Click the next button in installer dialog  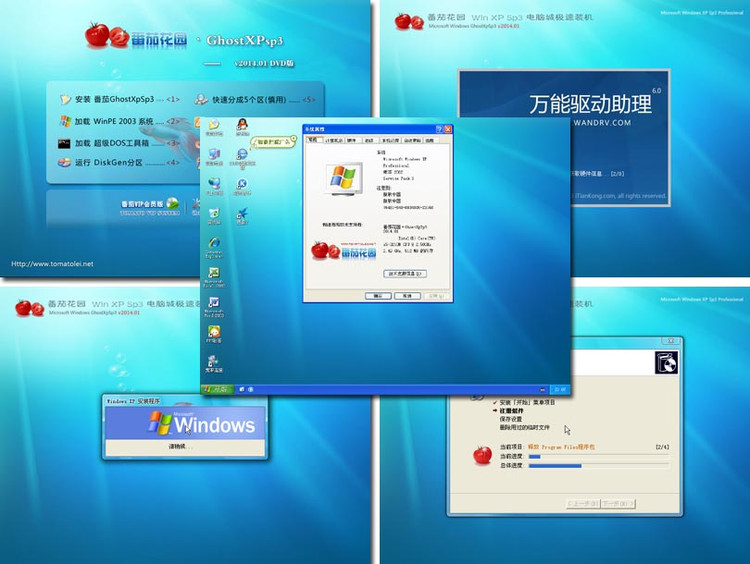click(x=618, y=504)
